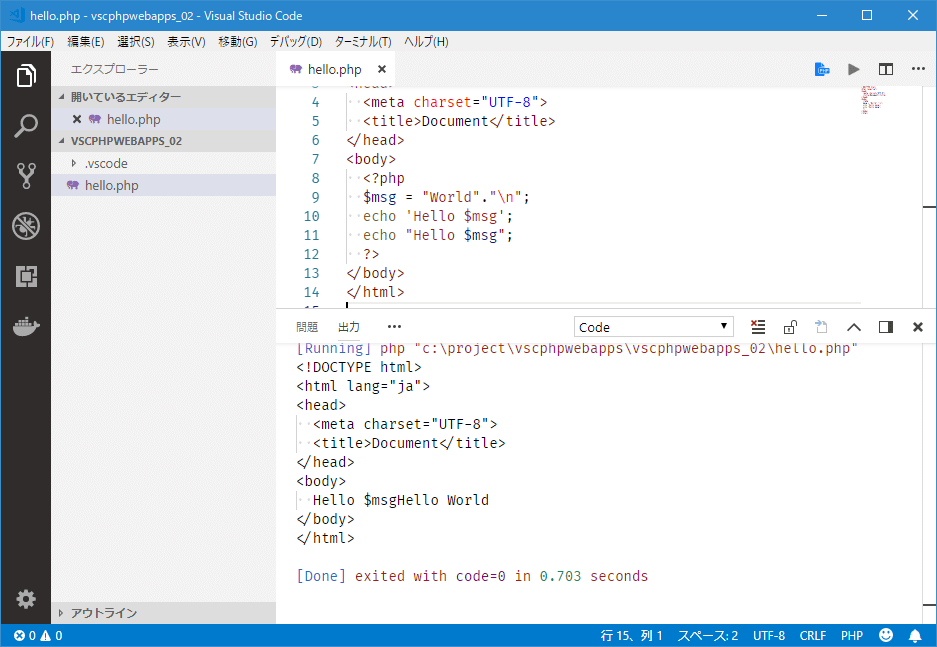Toggle the panel position icon
This screenshot has width=937, height=647.
click(884, 326)
